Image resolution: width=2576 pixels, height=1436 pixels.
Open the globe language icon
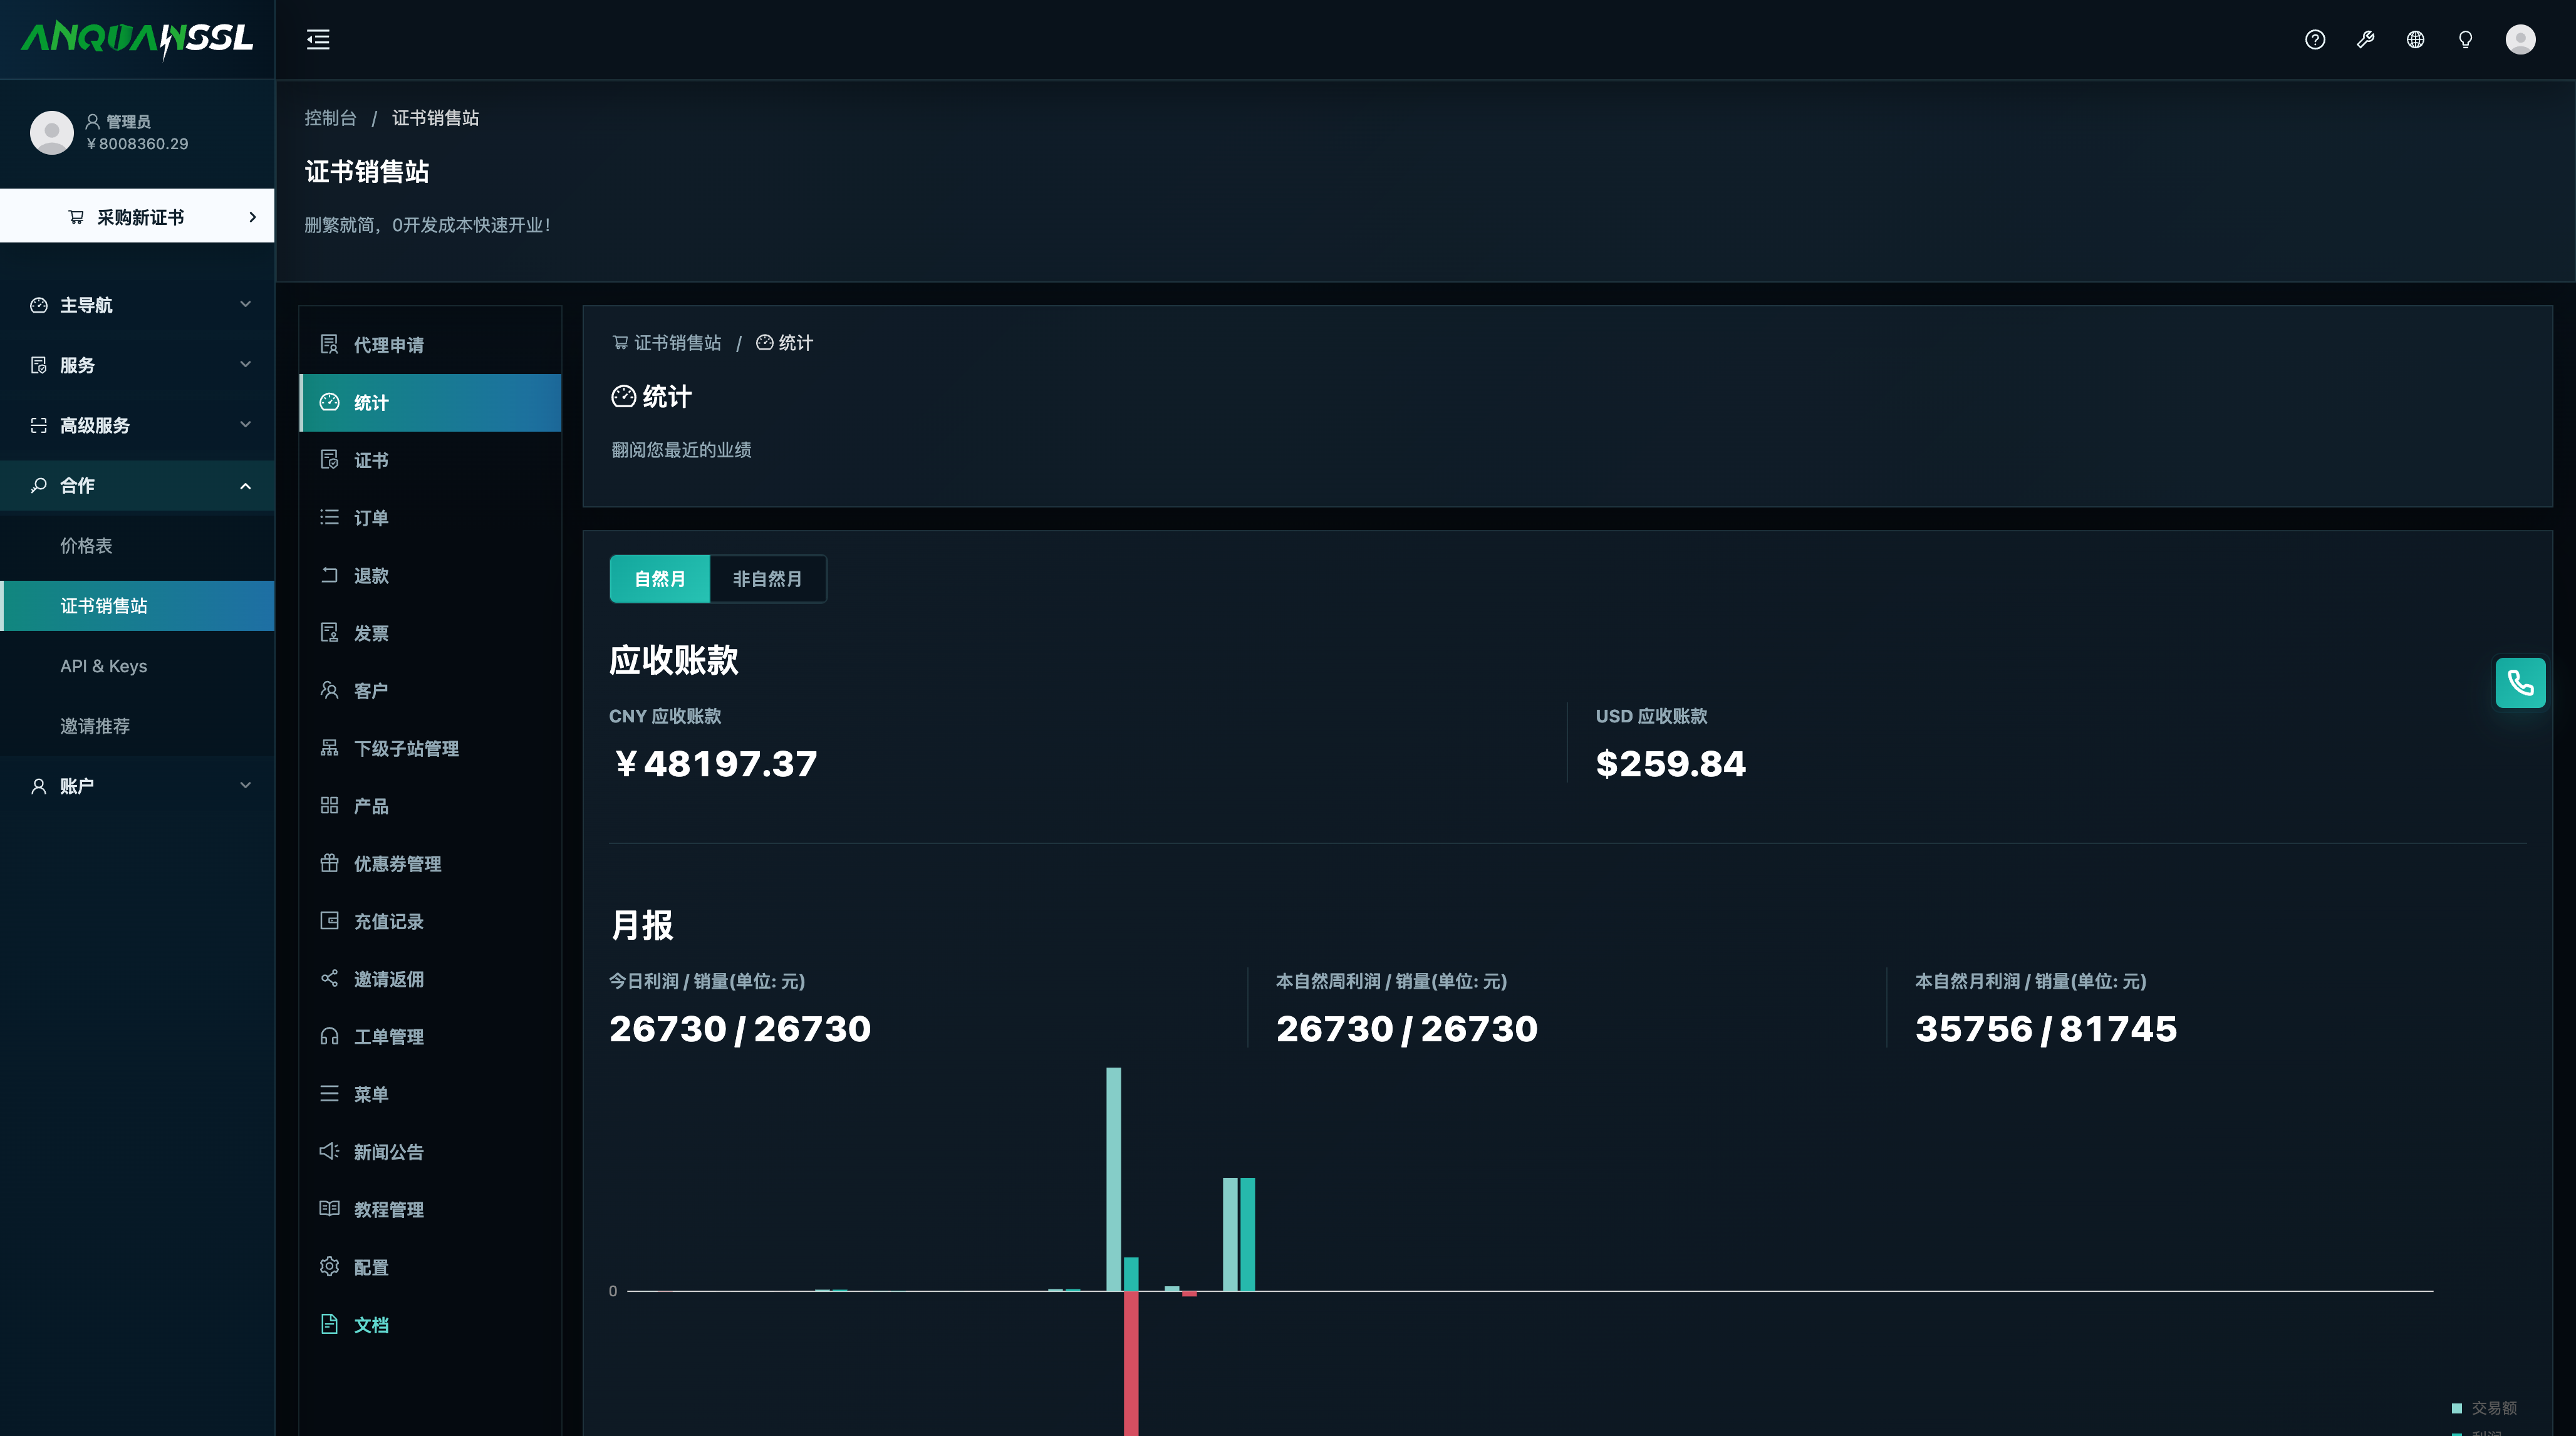pos(2415,40)
